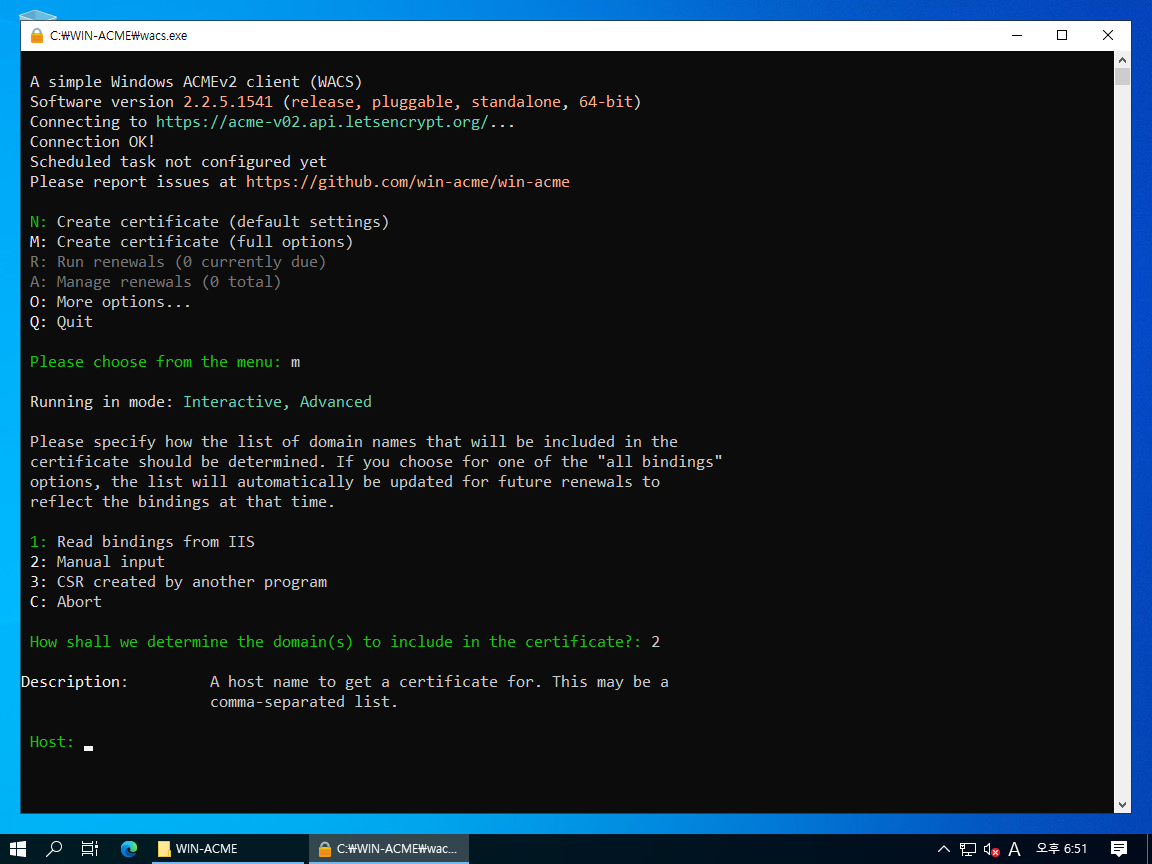Toggle IME input mode indicator 'A'
The width and height of the screenshot is (1152, 864).
pyautogui.click(x=1015, y=849)
